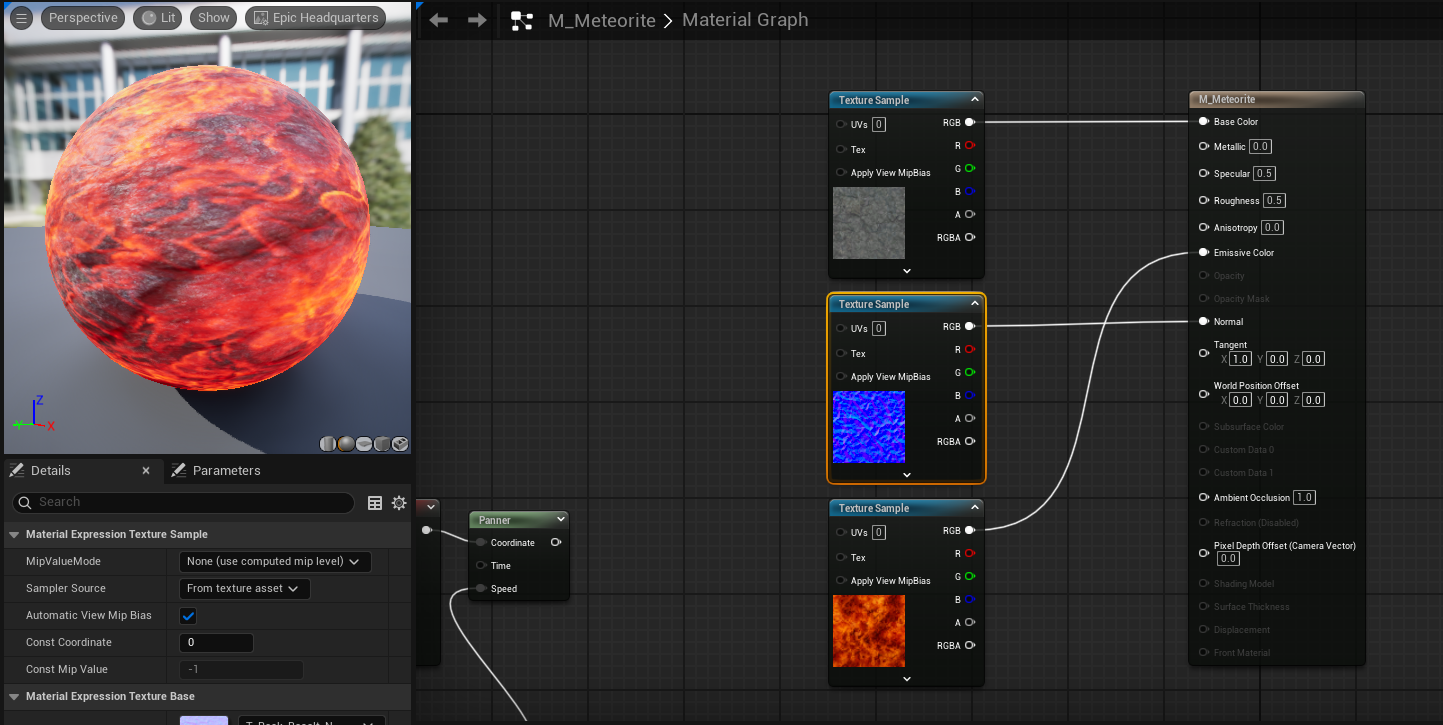Click the Const Coordinate input field
The height and width of the screenshot is (725, 1443).
(216, 643)
